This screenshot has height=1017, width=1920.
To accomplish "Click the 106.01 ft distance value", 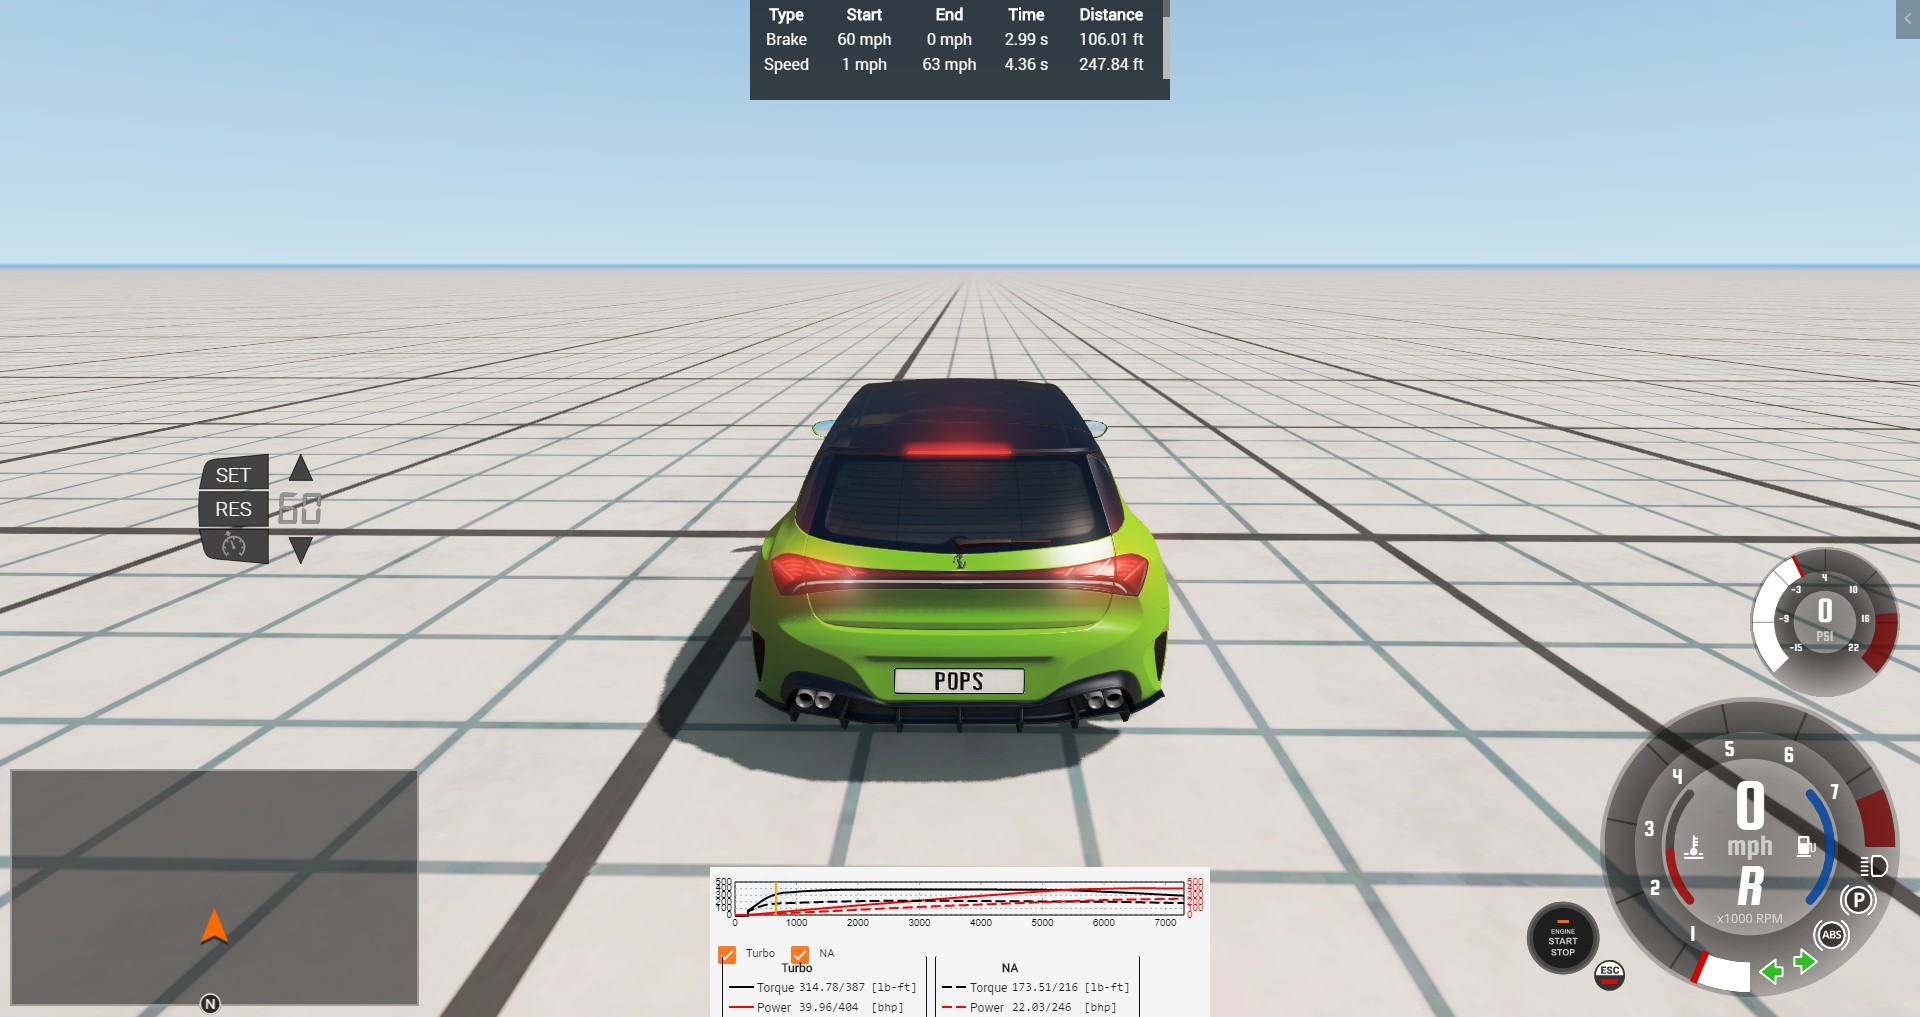I will tap(1111, 39).
